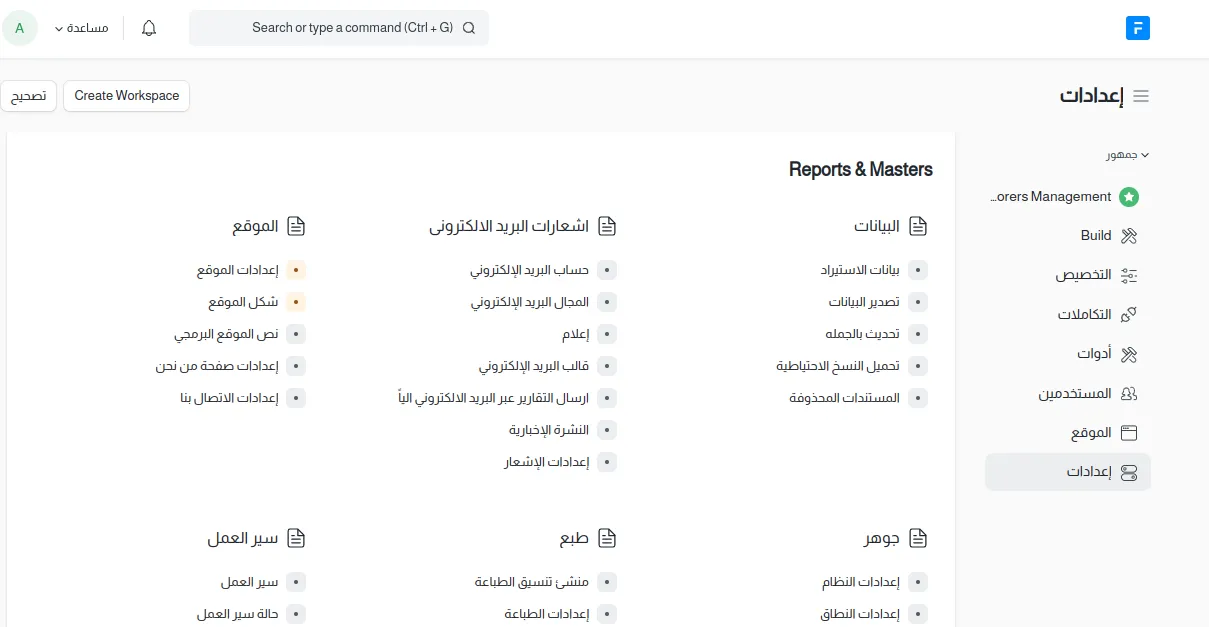Open إعدادات الاتصال بنا link
Screen dimensions: 1209x627
coord(229,398)
